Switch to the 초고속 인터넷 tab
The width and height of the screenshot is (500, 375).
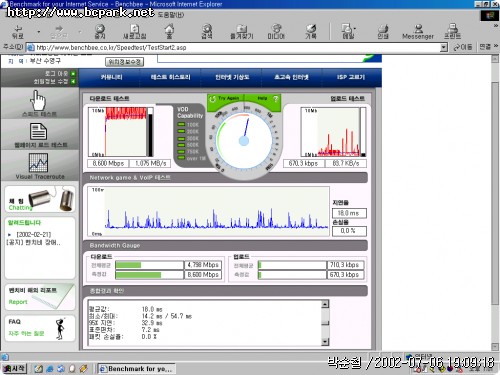(292, 77)
